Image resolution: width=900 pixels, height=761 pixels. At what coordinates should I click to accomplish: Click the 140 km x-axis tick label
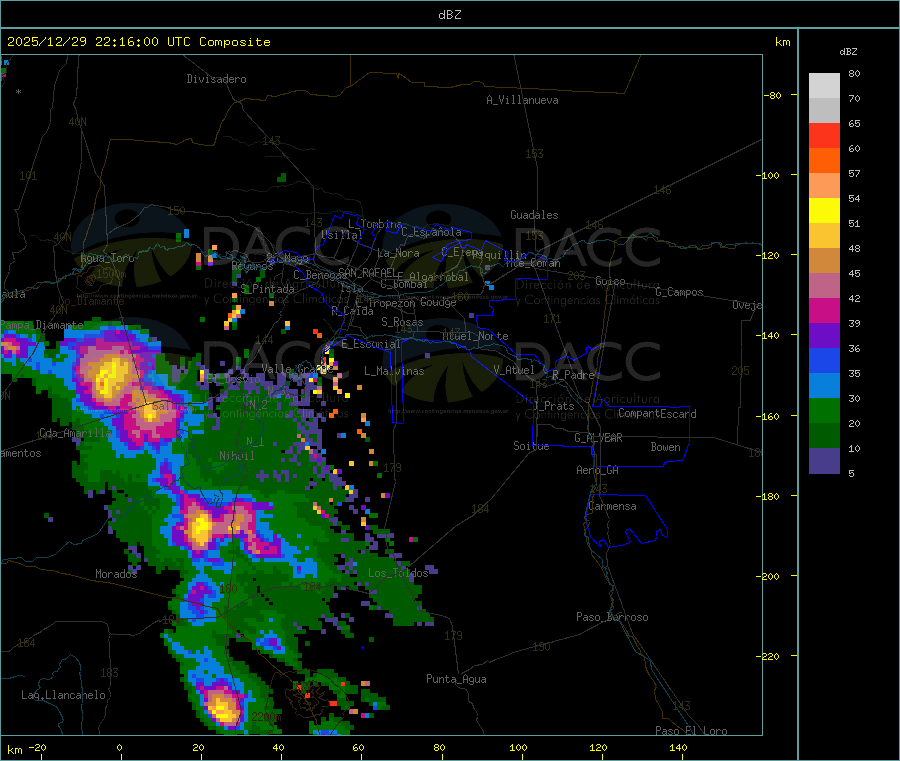coord(678,747)
